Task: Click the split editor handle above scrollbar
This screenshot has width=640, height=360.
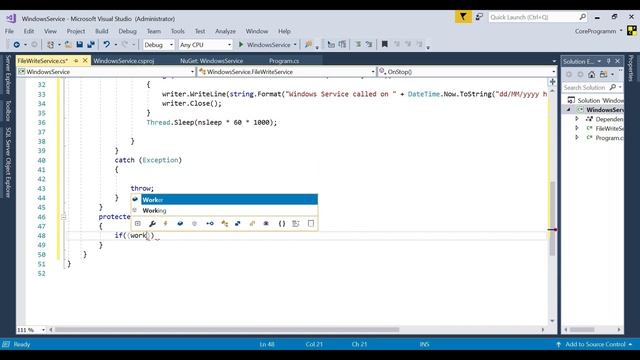Action: point(552,82)
